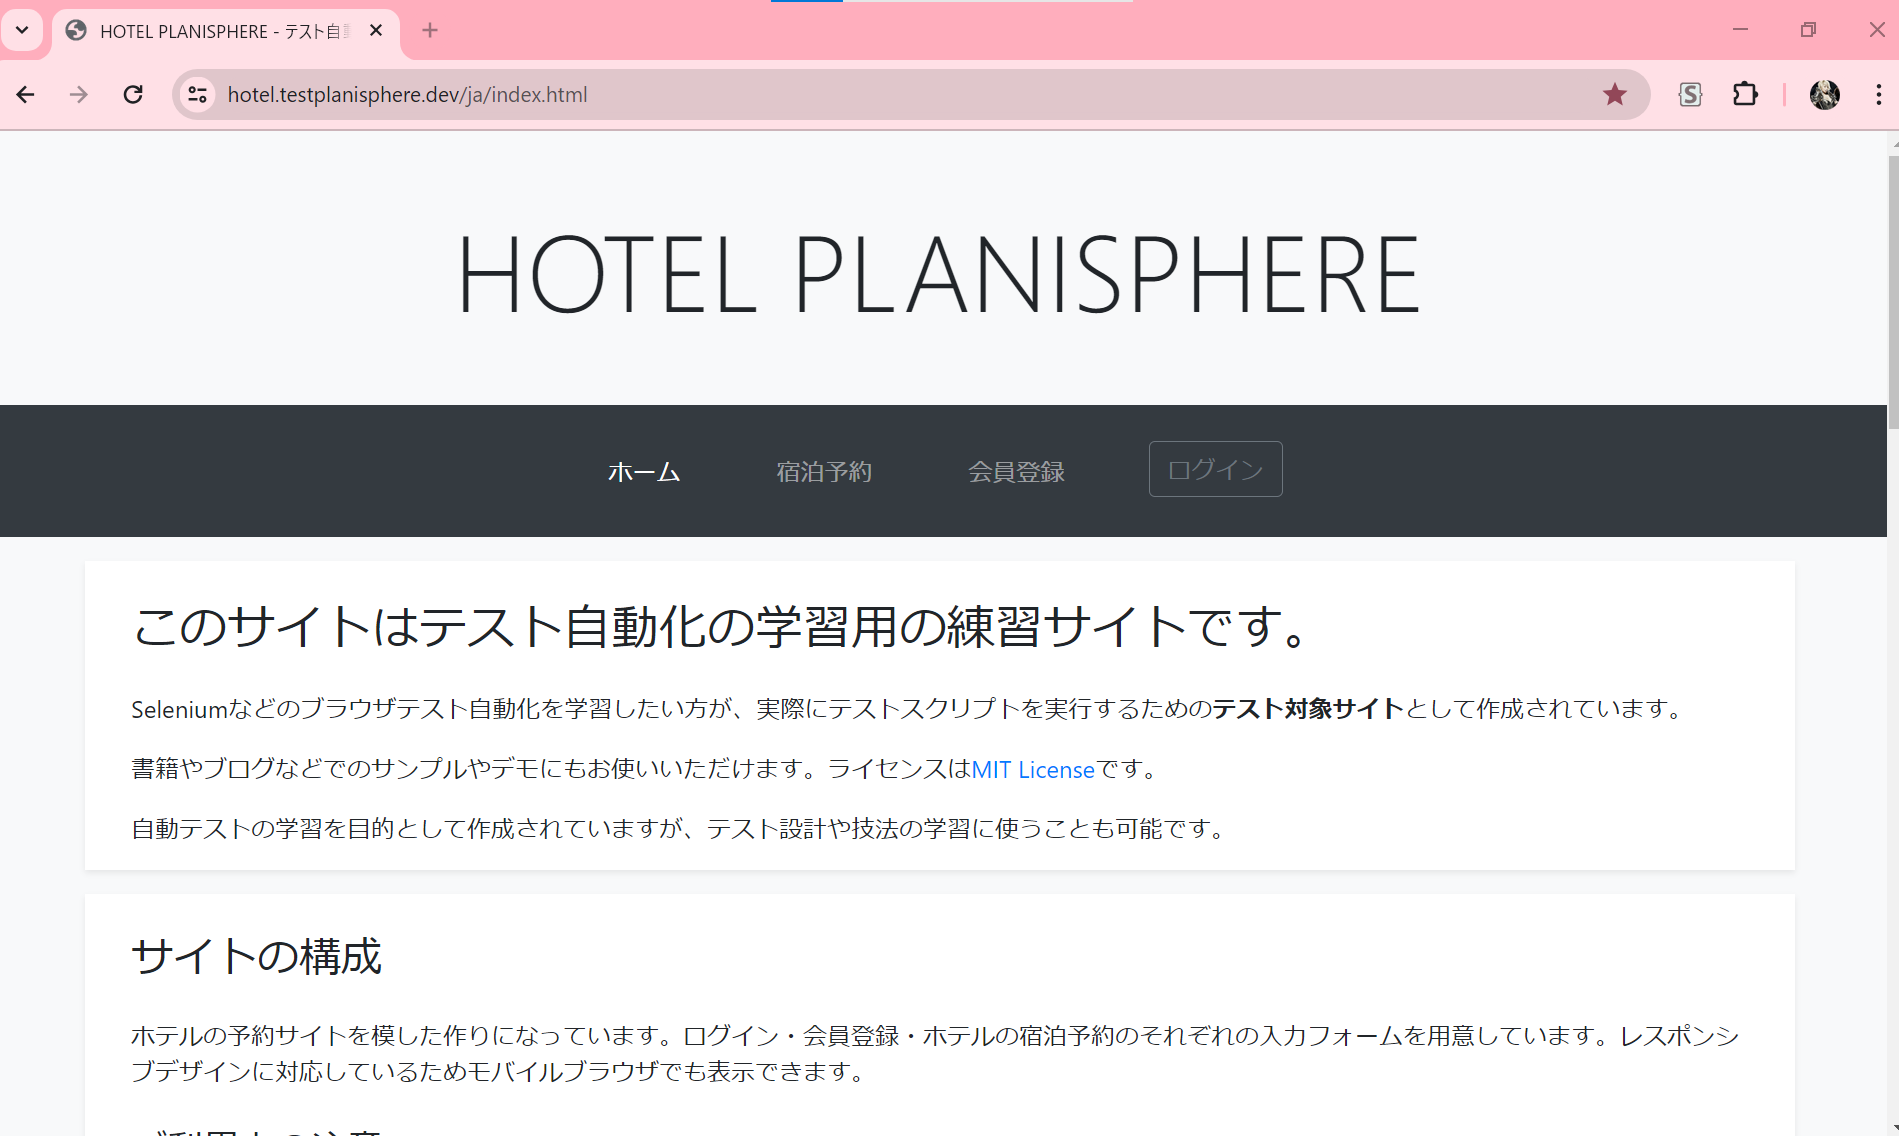Click the bookmark star icon
Screen dimensions: 1899x1136
(x=1615, y=95)
